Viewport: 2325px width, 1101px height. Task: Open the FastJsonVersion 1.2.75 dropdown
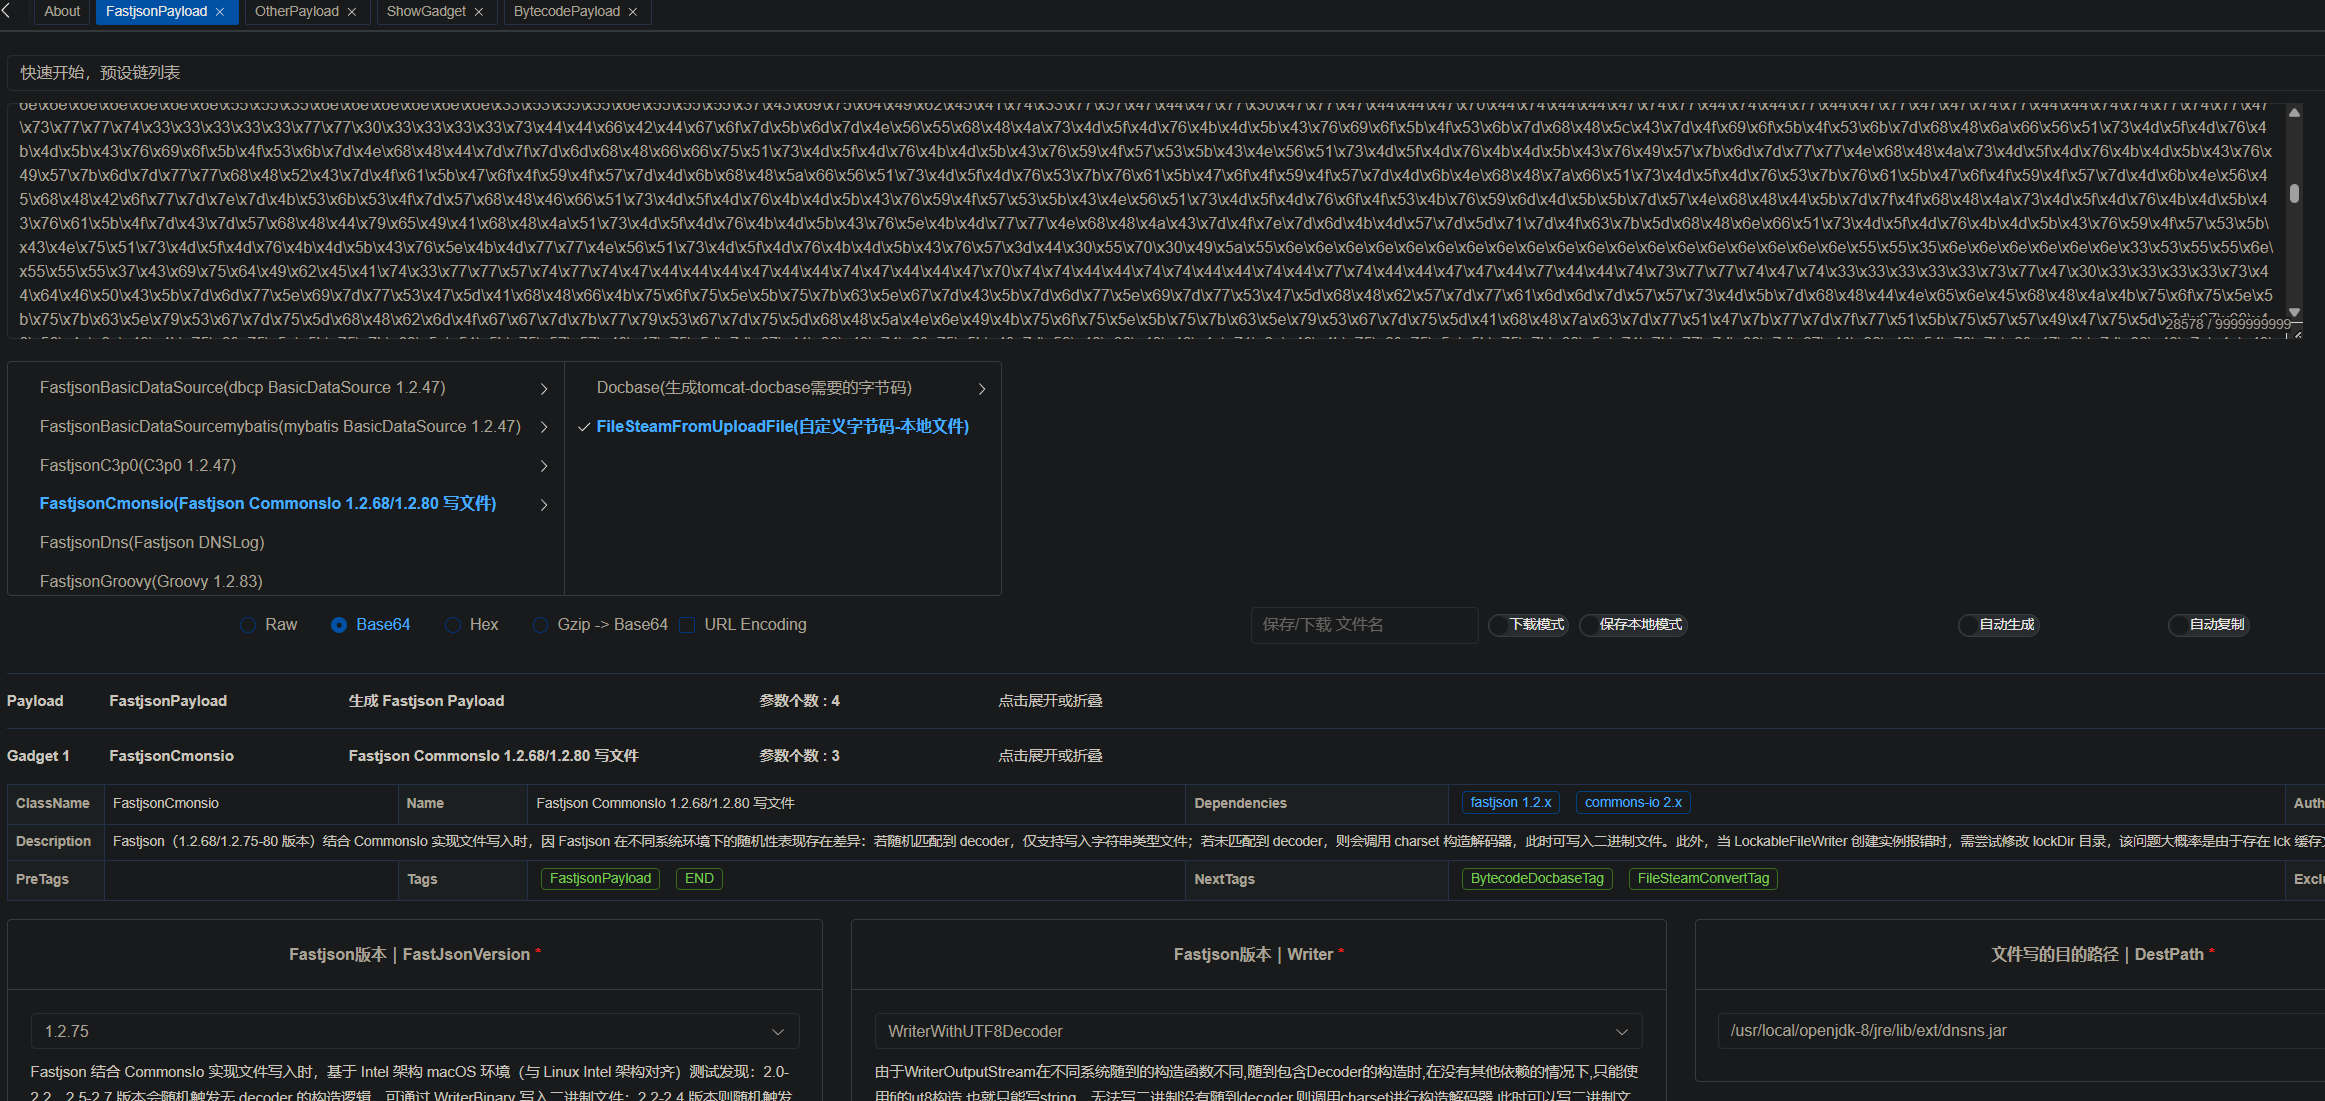click(415, 1031)
